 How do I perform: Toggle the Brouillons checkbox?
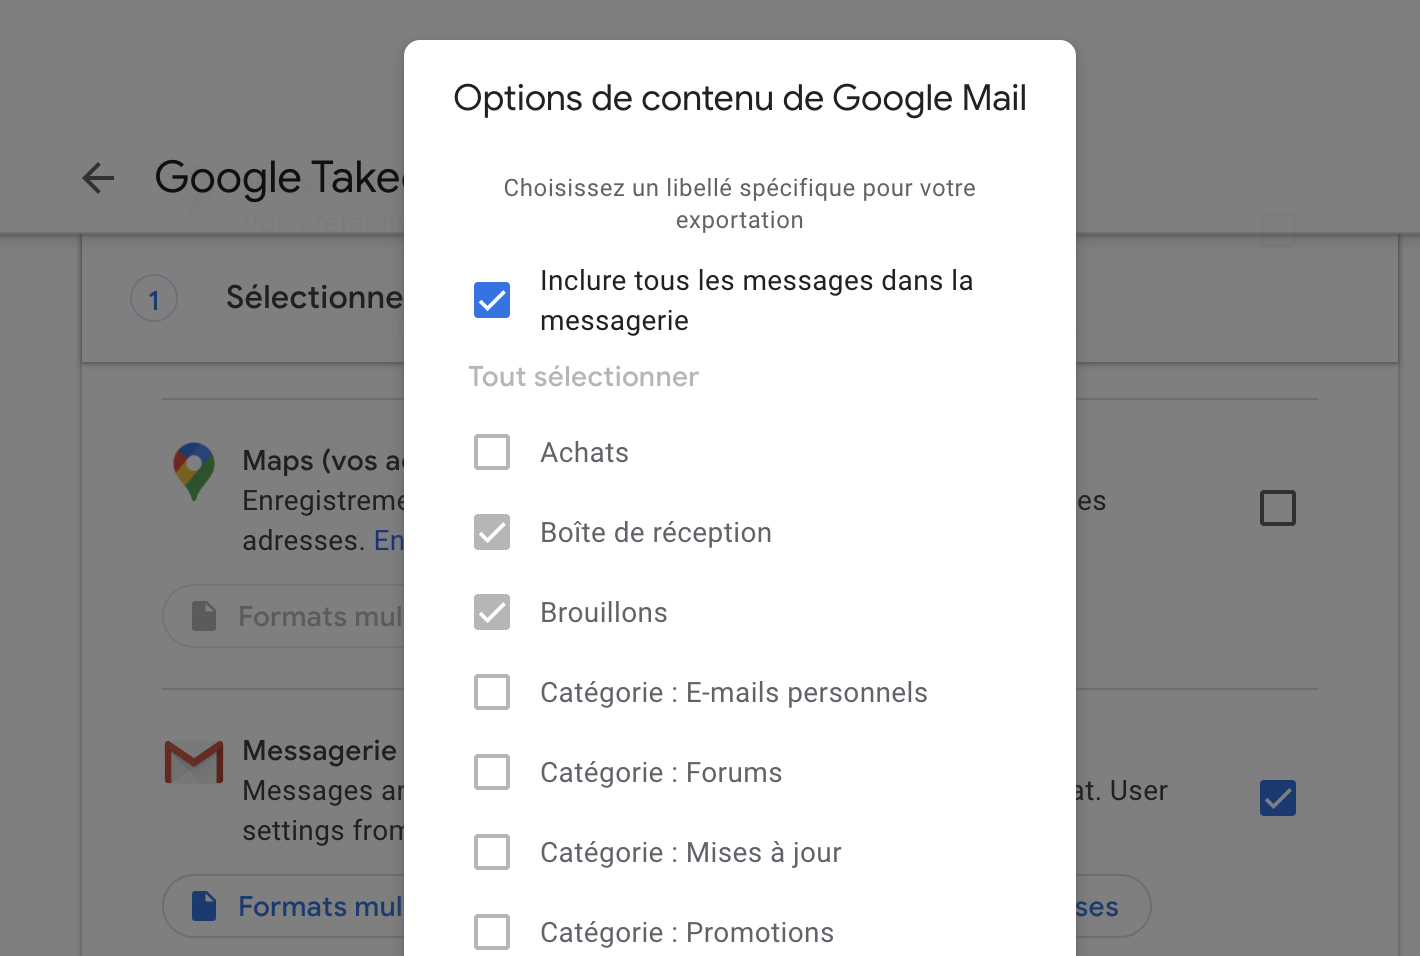pos(492,612)
